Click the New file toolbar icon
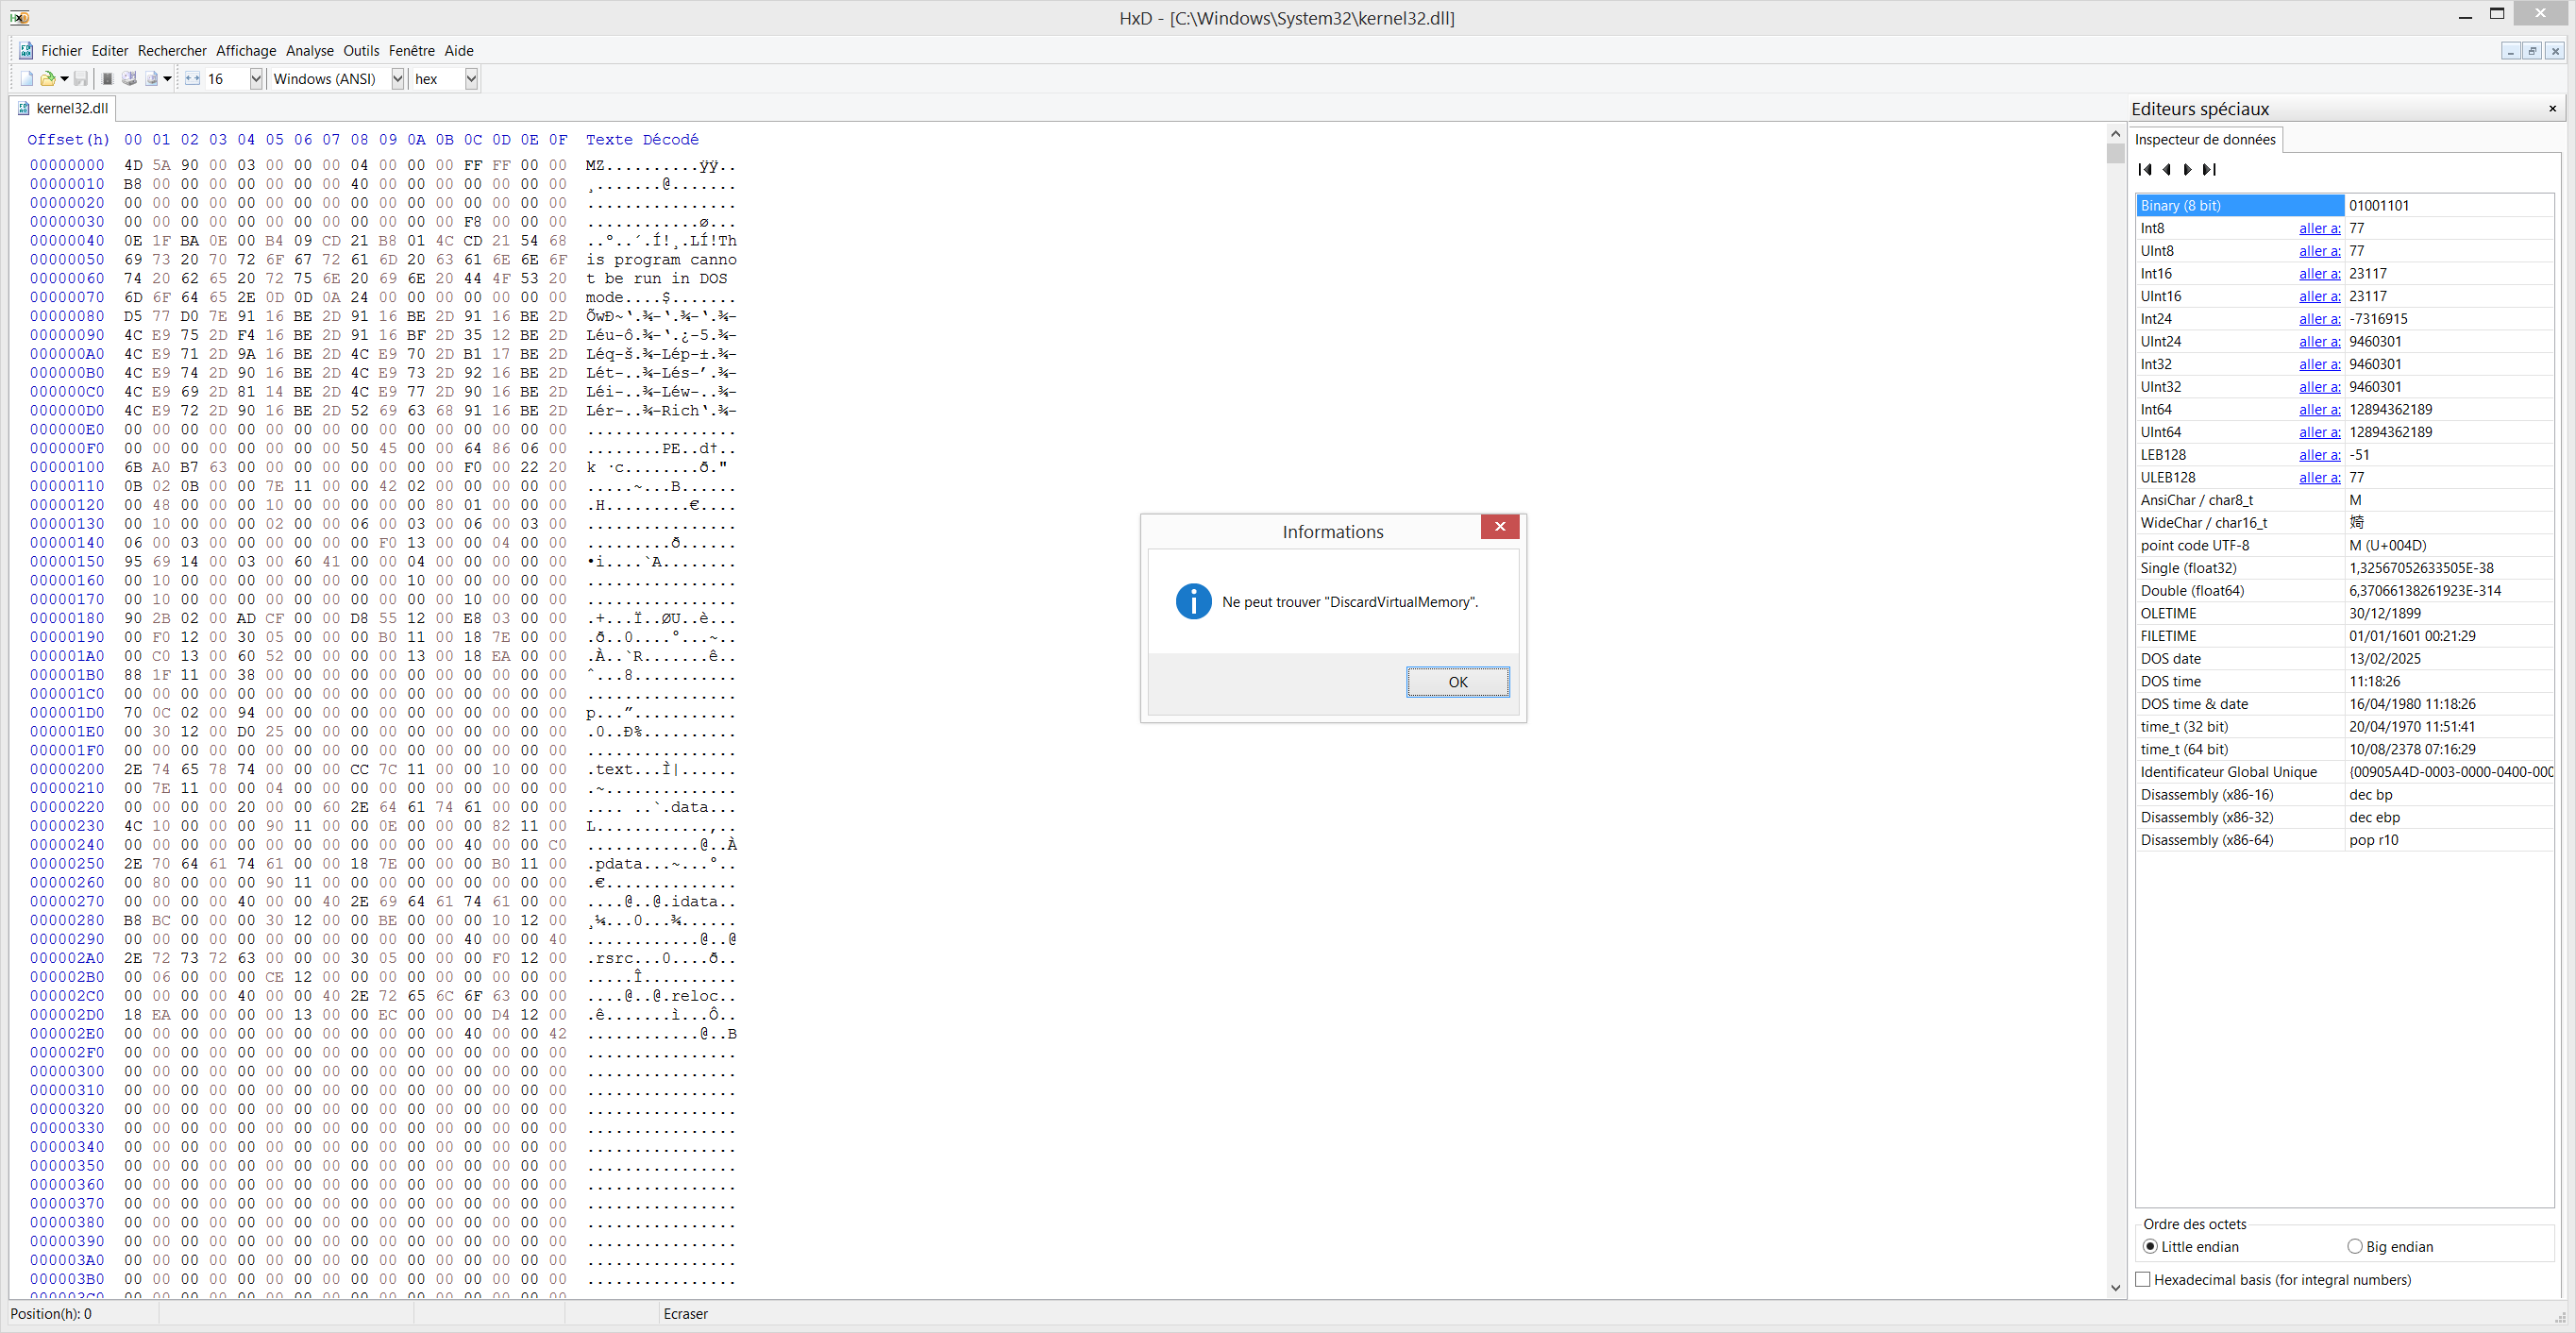The image size is (2576, 1333). click(27, 79)
